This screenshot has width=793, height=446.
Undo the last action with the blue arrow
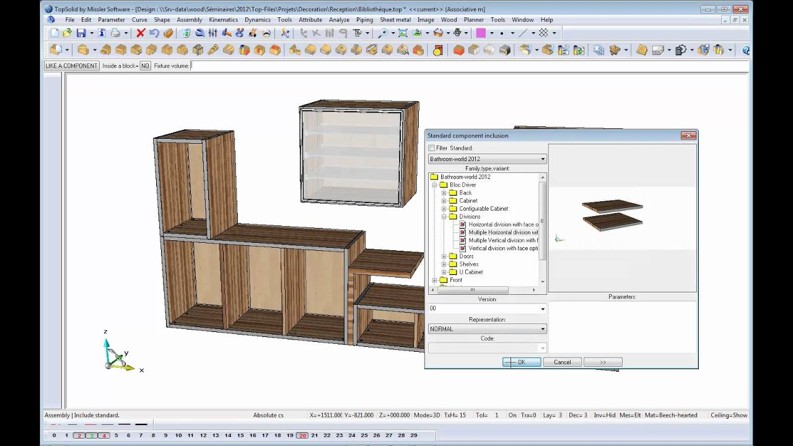(x=154, y=33)
